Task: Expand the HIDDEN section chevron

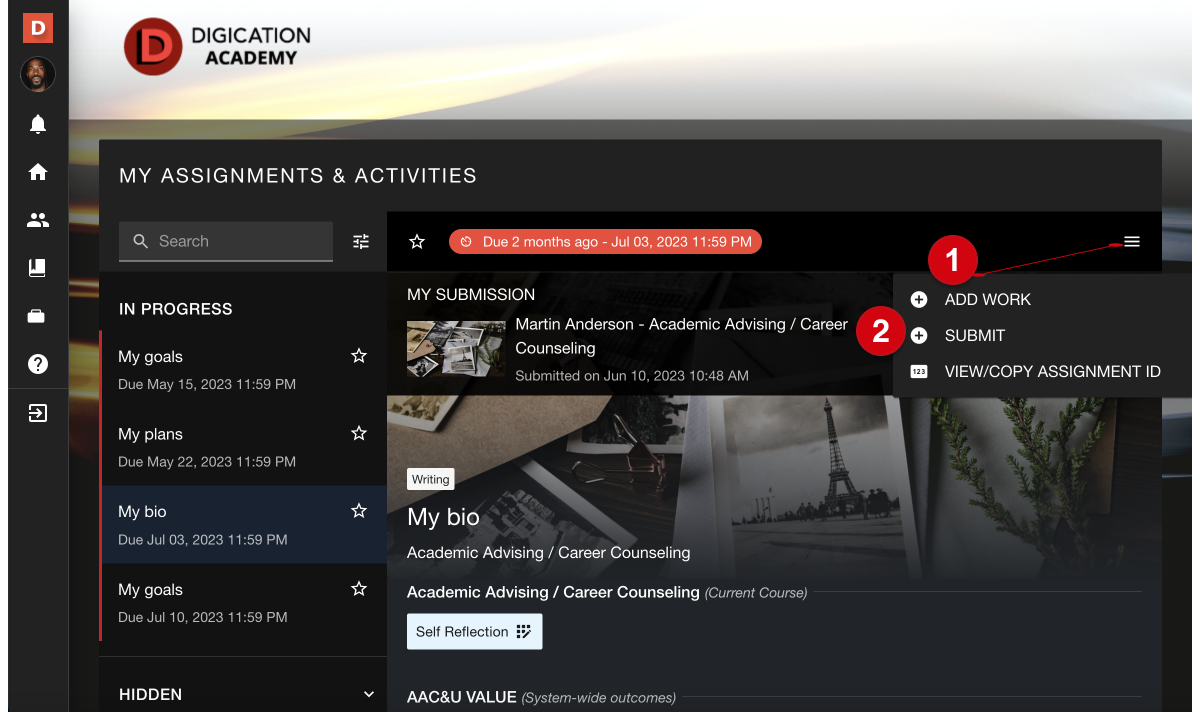Action: coord(369,694)
